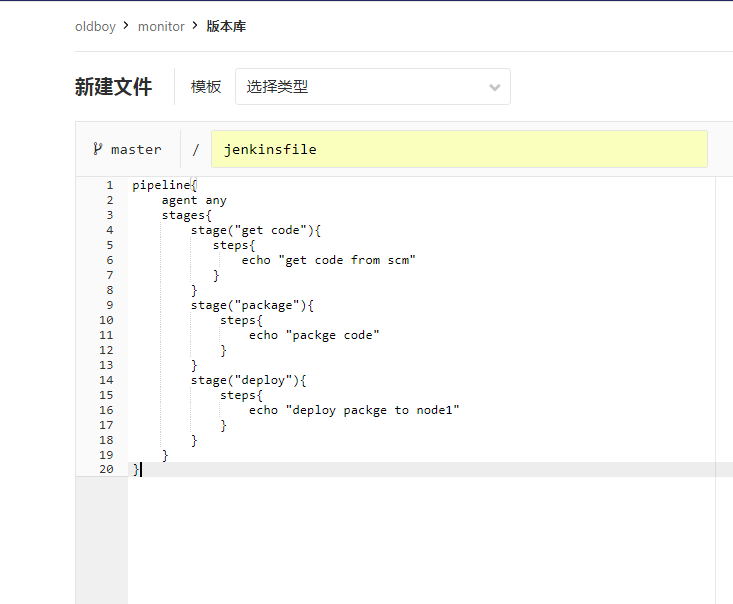Place cursor on the "agent any" line

point(194,200)
